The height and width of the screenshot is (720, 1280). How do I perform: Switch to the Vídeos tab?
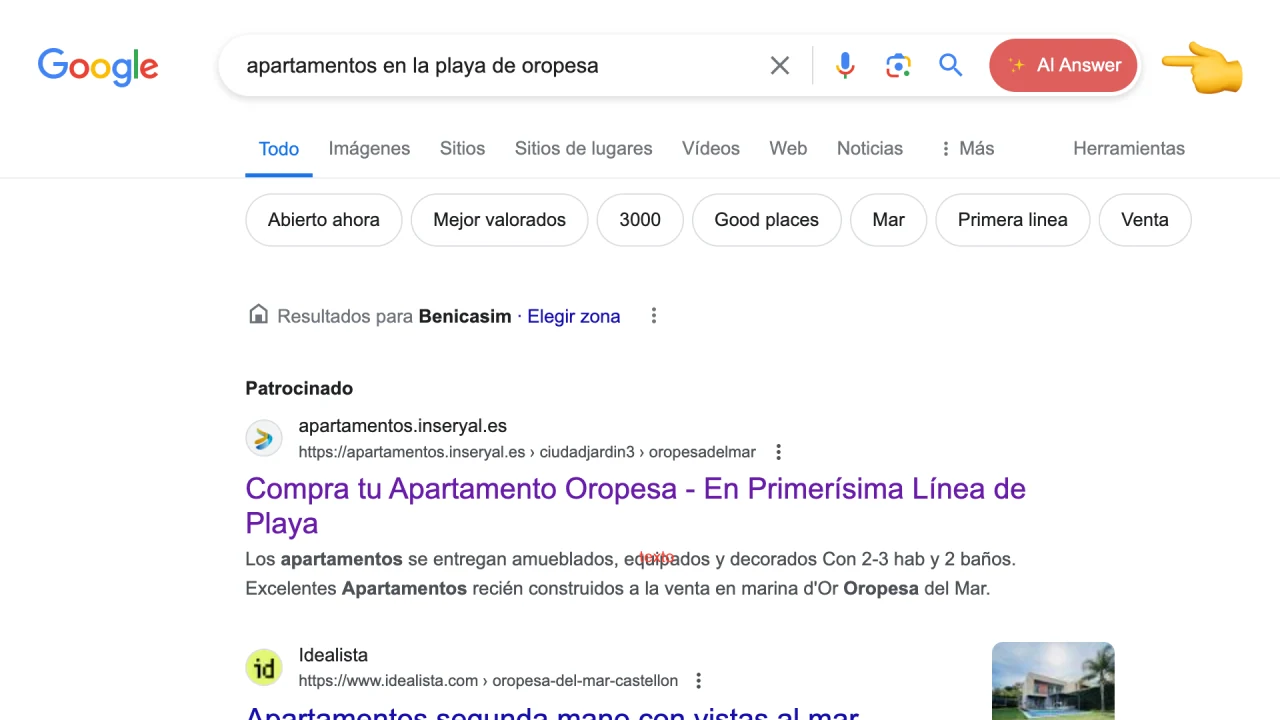click(711, 148)
